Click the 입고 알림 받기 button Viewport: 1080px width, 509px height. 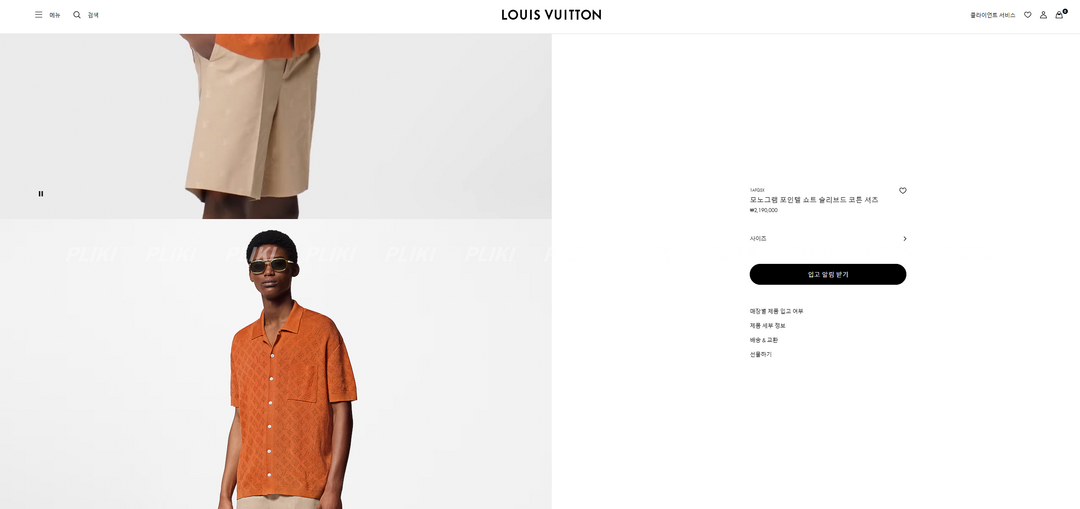[x=828, y=274]
